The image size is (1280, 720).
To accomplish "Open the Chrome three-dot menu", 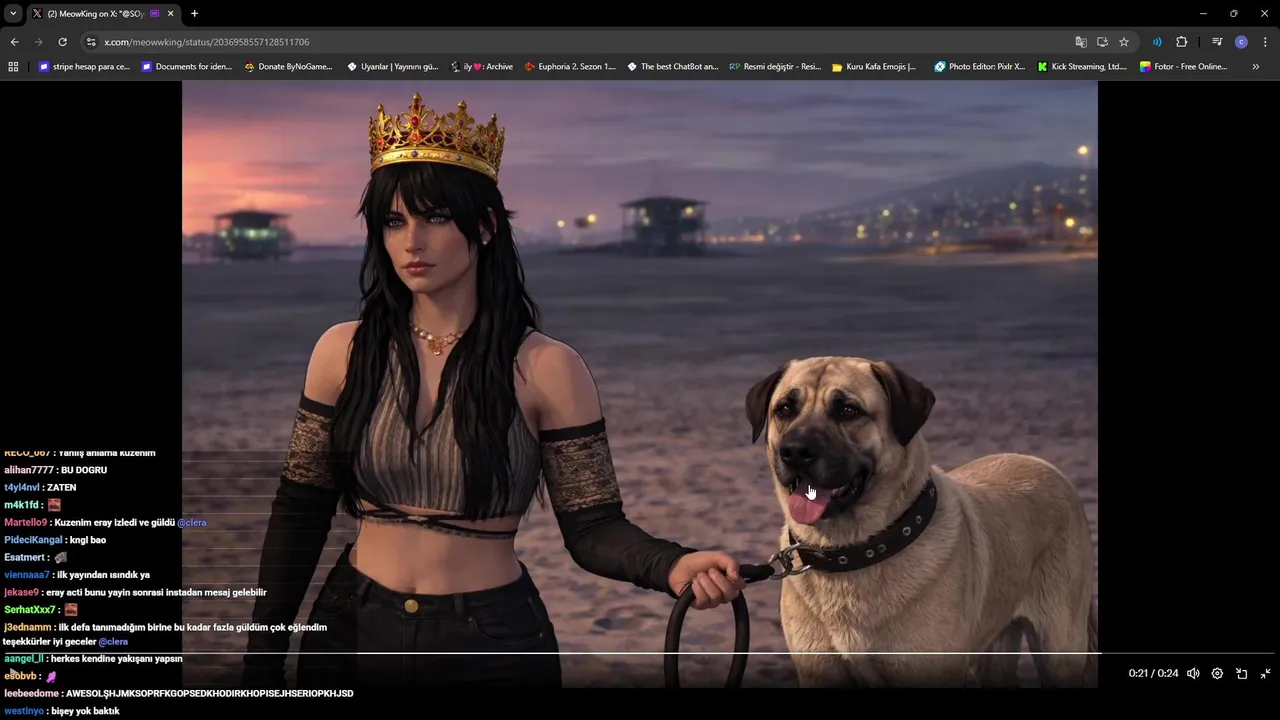I will click(x=1265, y=42).
